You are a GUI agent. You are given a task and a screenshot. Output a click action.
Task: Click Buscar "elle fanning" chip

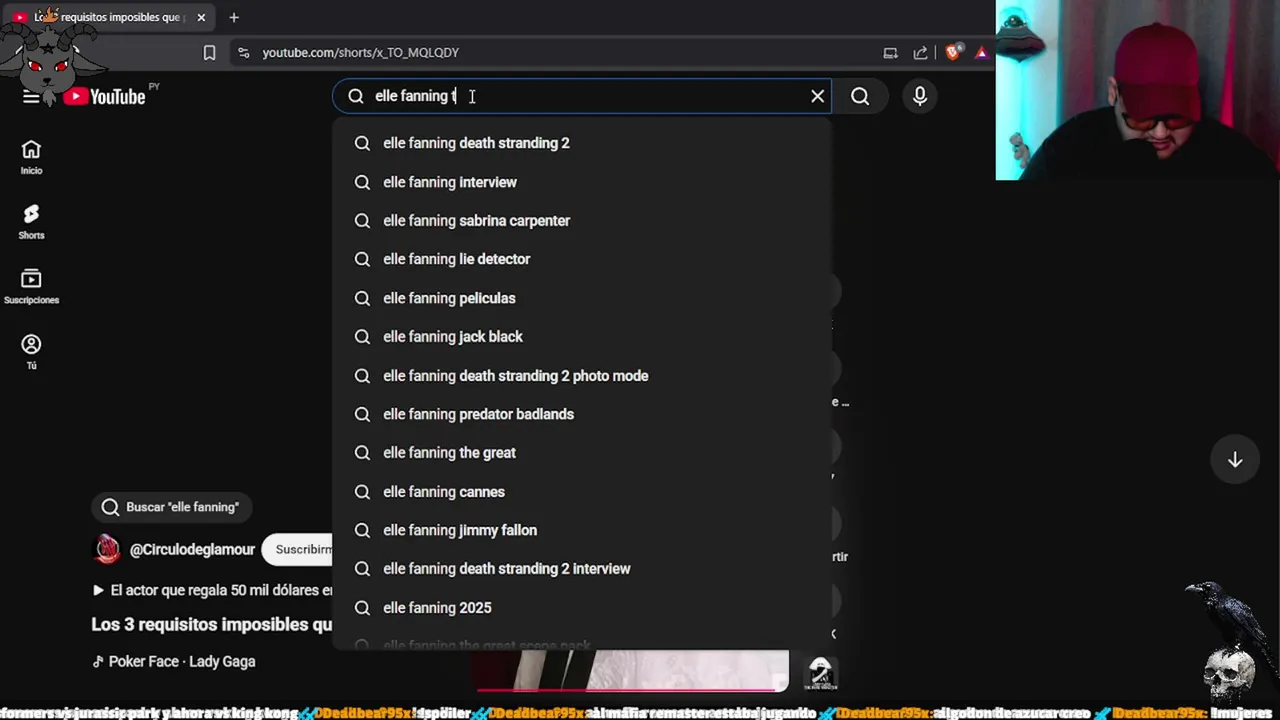tap(171, 507)
